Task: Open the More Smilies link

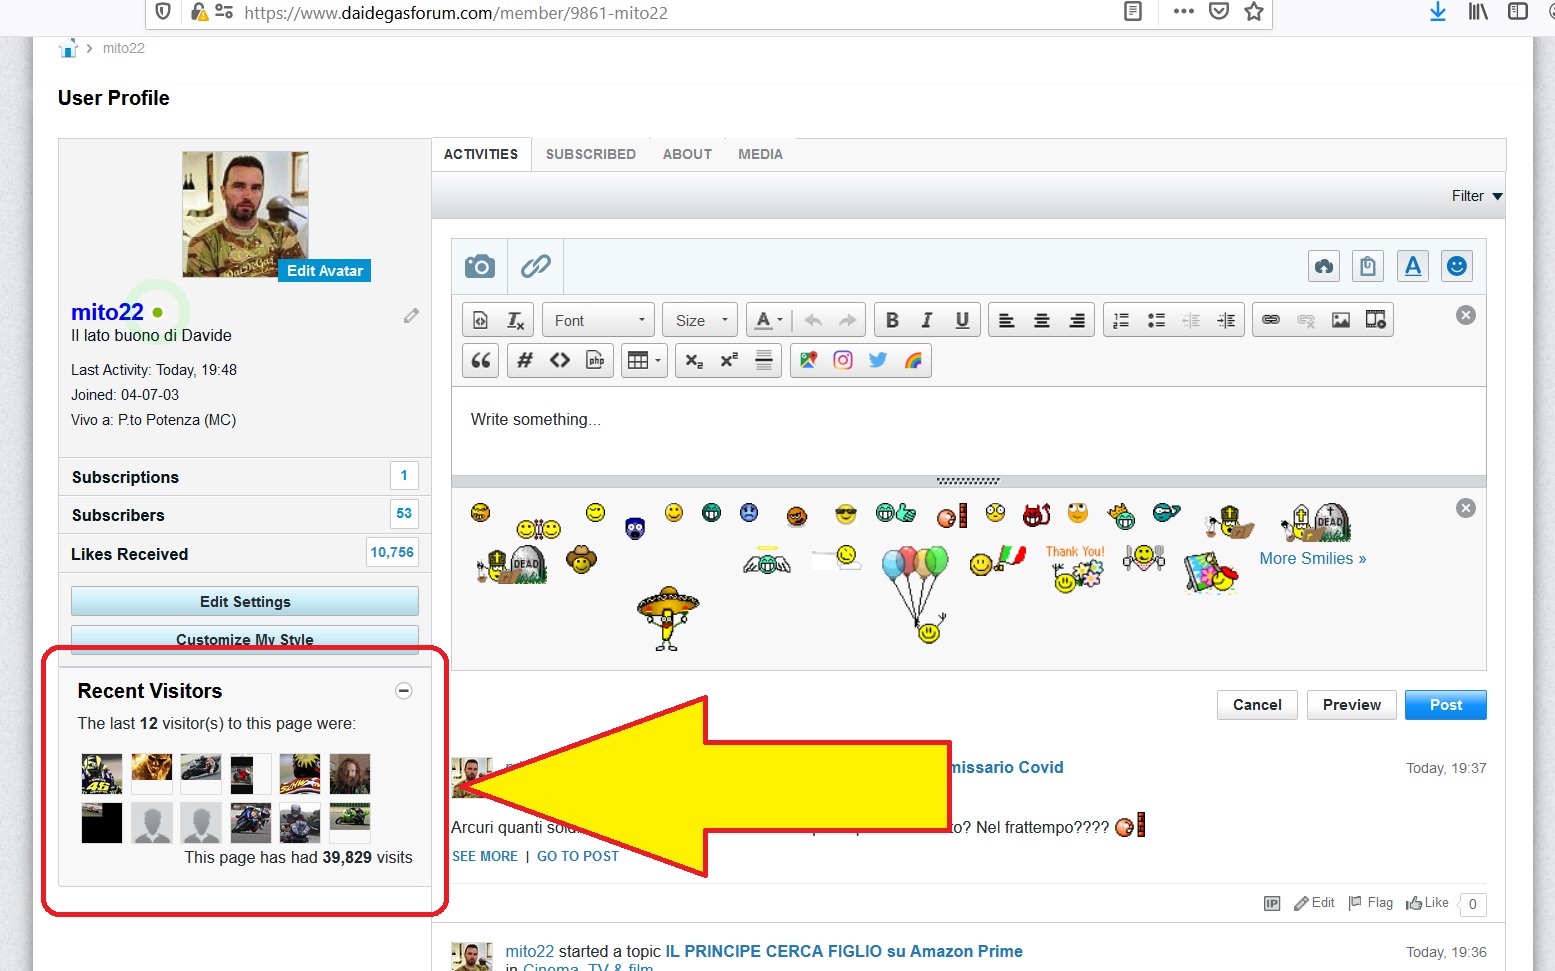Action: (x=1312, y=558)
